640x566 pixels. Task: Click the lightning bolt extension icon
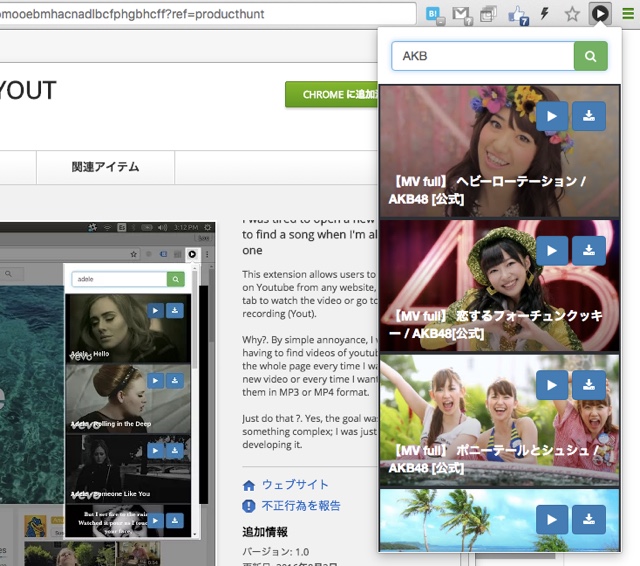click(x=544, y=13)
